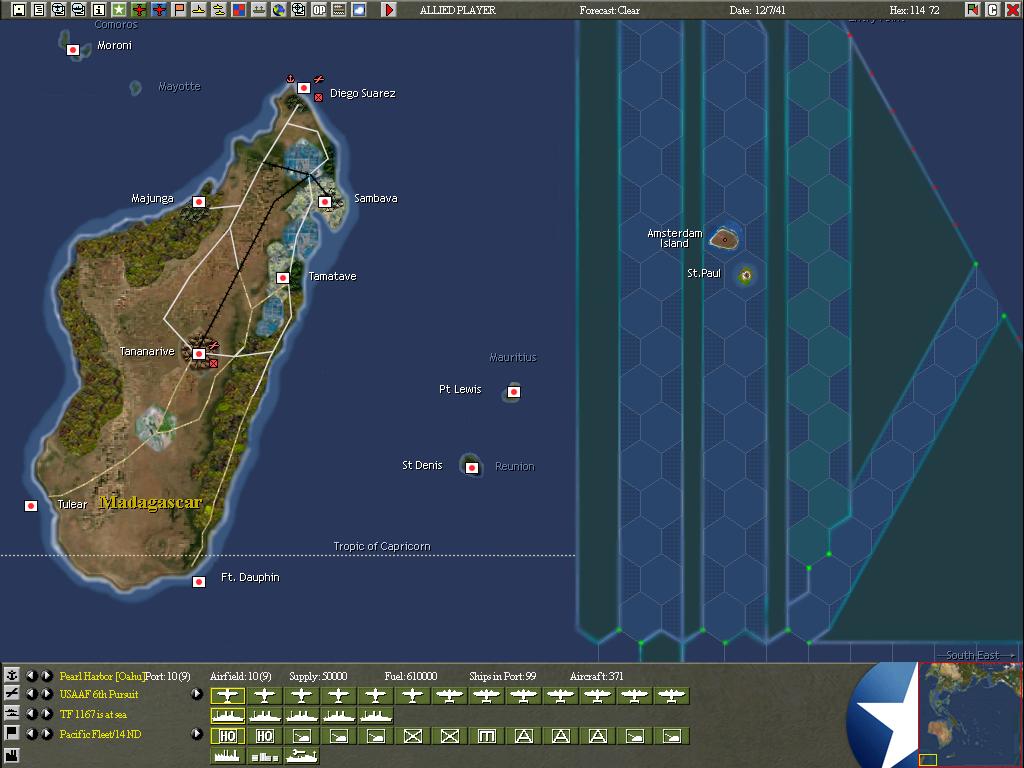Select the first battleship task force icon
The height and width of the screenshot is (768, 1024).
point(227,716)
